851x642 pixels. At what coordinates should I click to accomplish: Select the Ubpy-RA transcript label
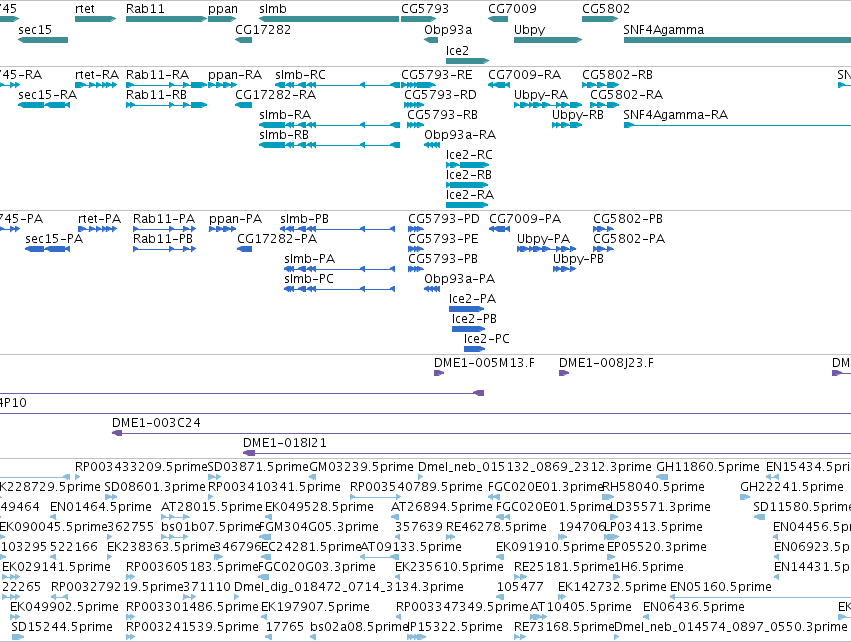coord(541,95)
